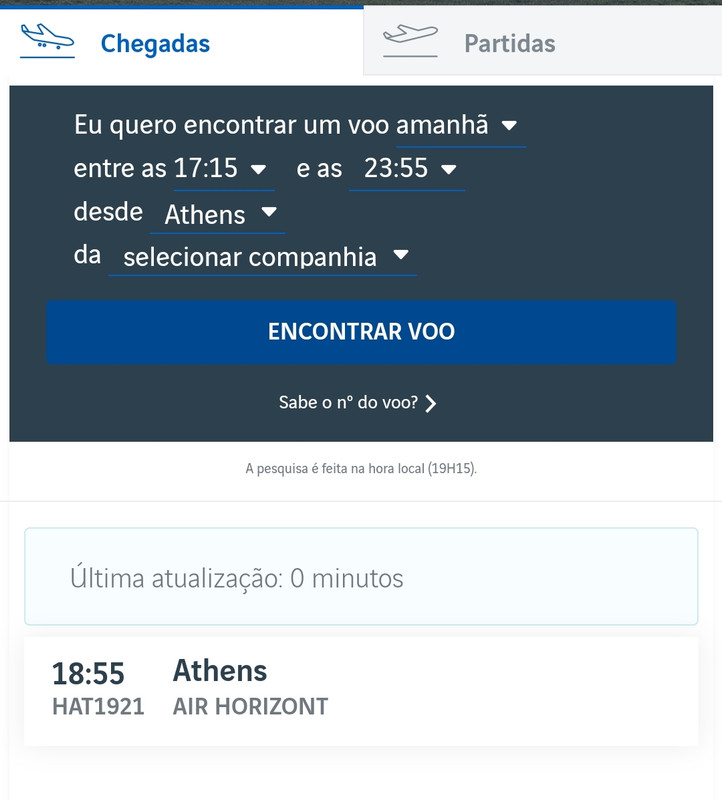
Task: Expand the 17:15 start time dropdown
Action: tap(223, 168)
